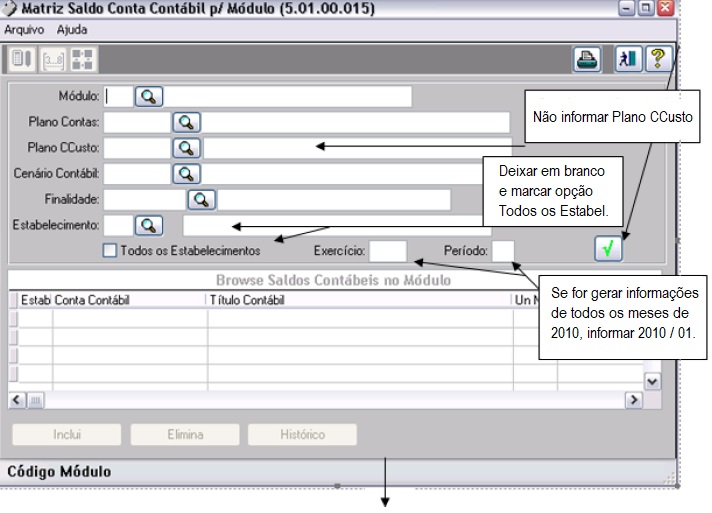Click the Exercício input field
The height and width of the screenshot is (513, 712).
click(x=388, y=251)
